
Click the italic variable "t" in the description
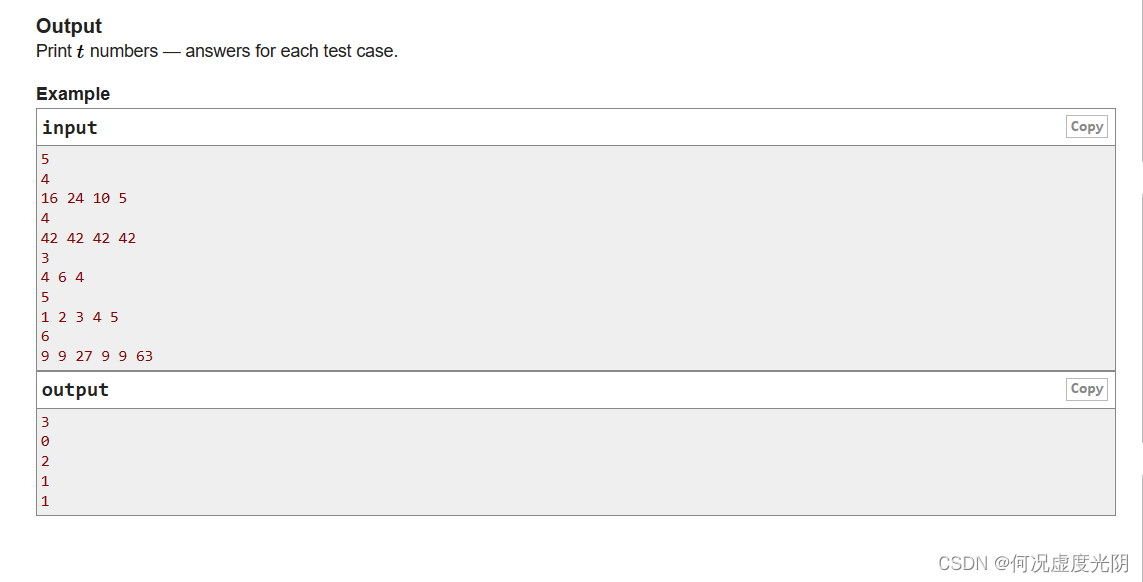[x=80, y=51]
